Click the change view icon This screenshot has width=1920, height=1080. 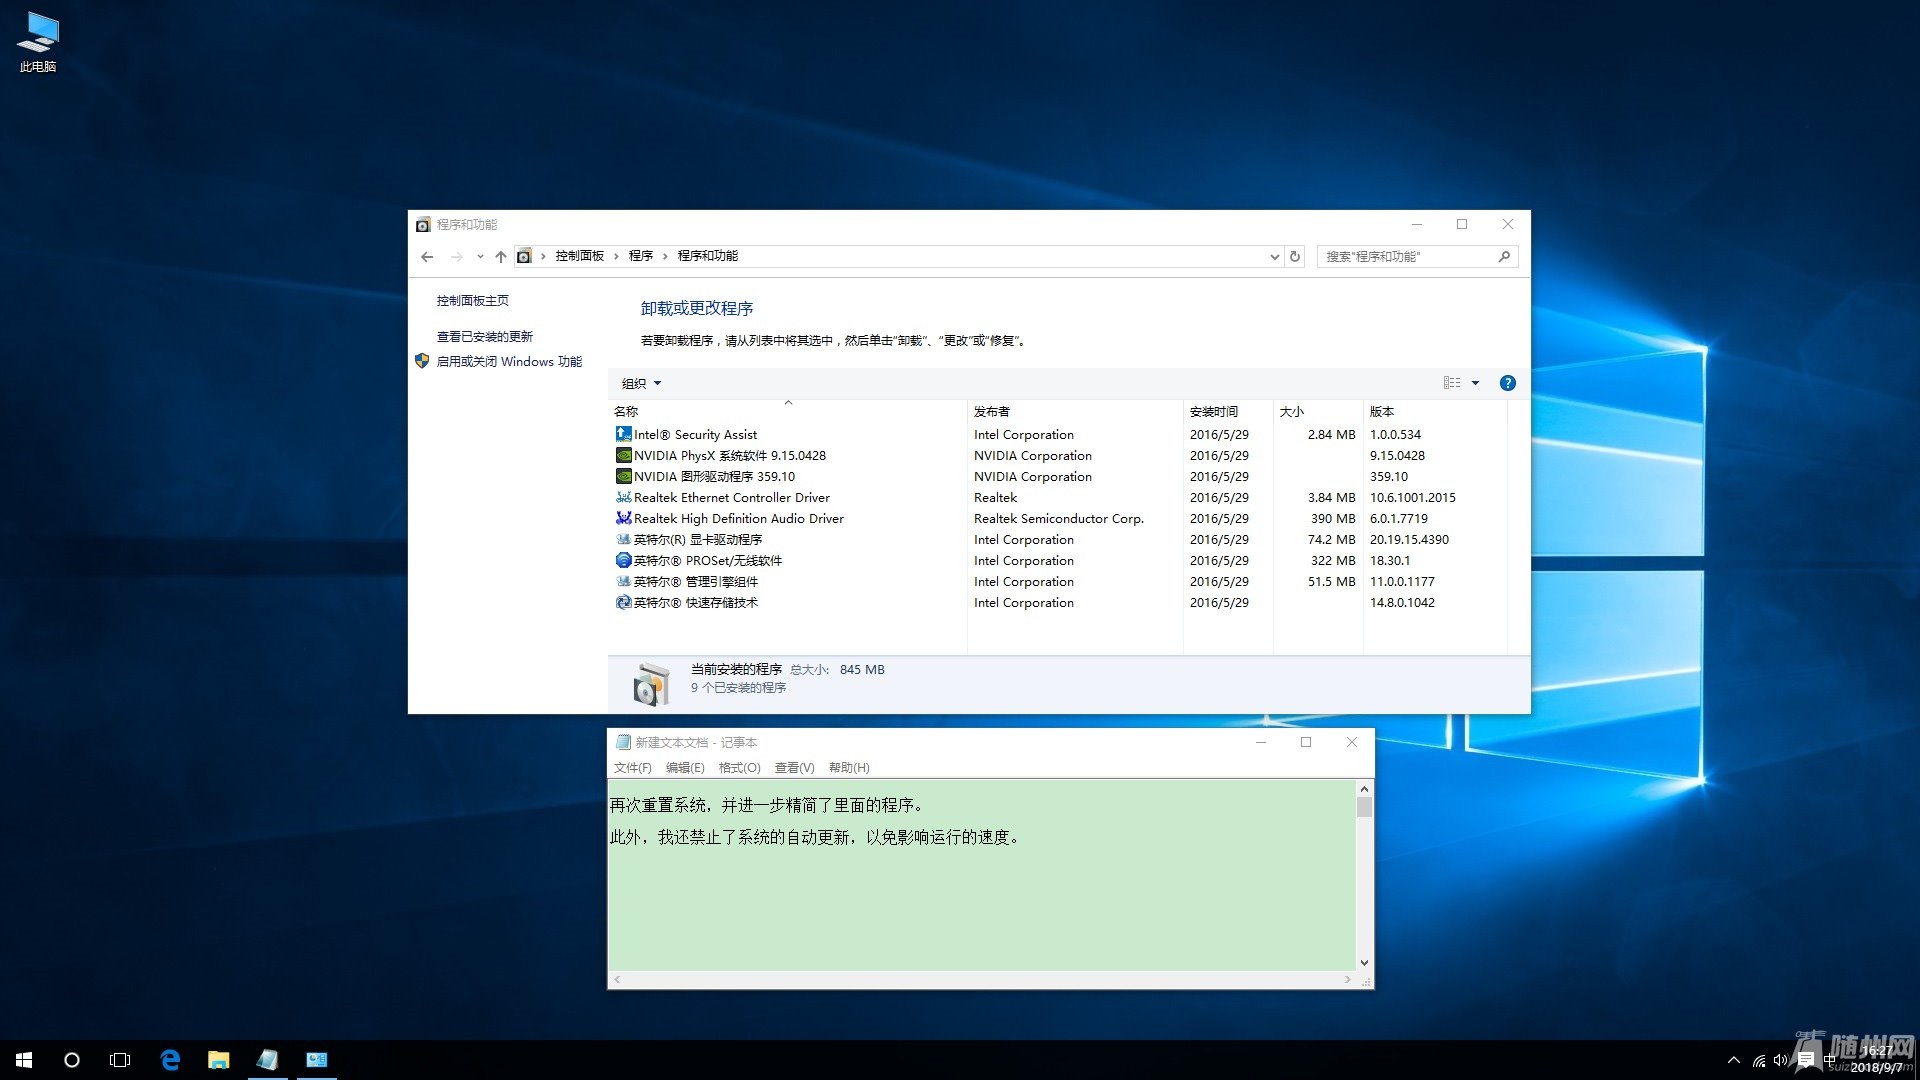point(1452,383)
